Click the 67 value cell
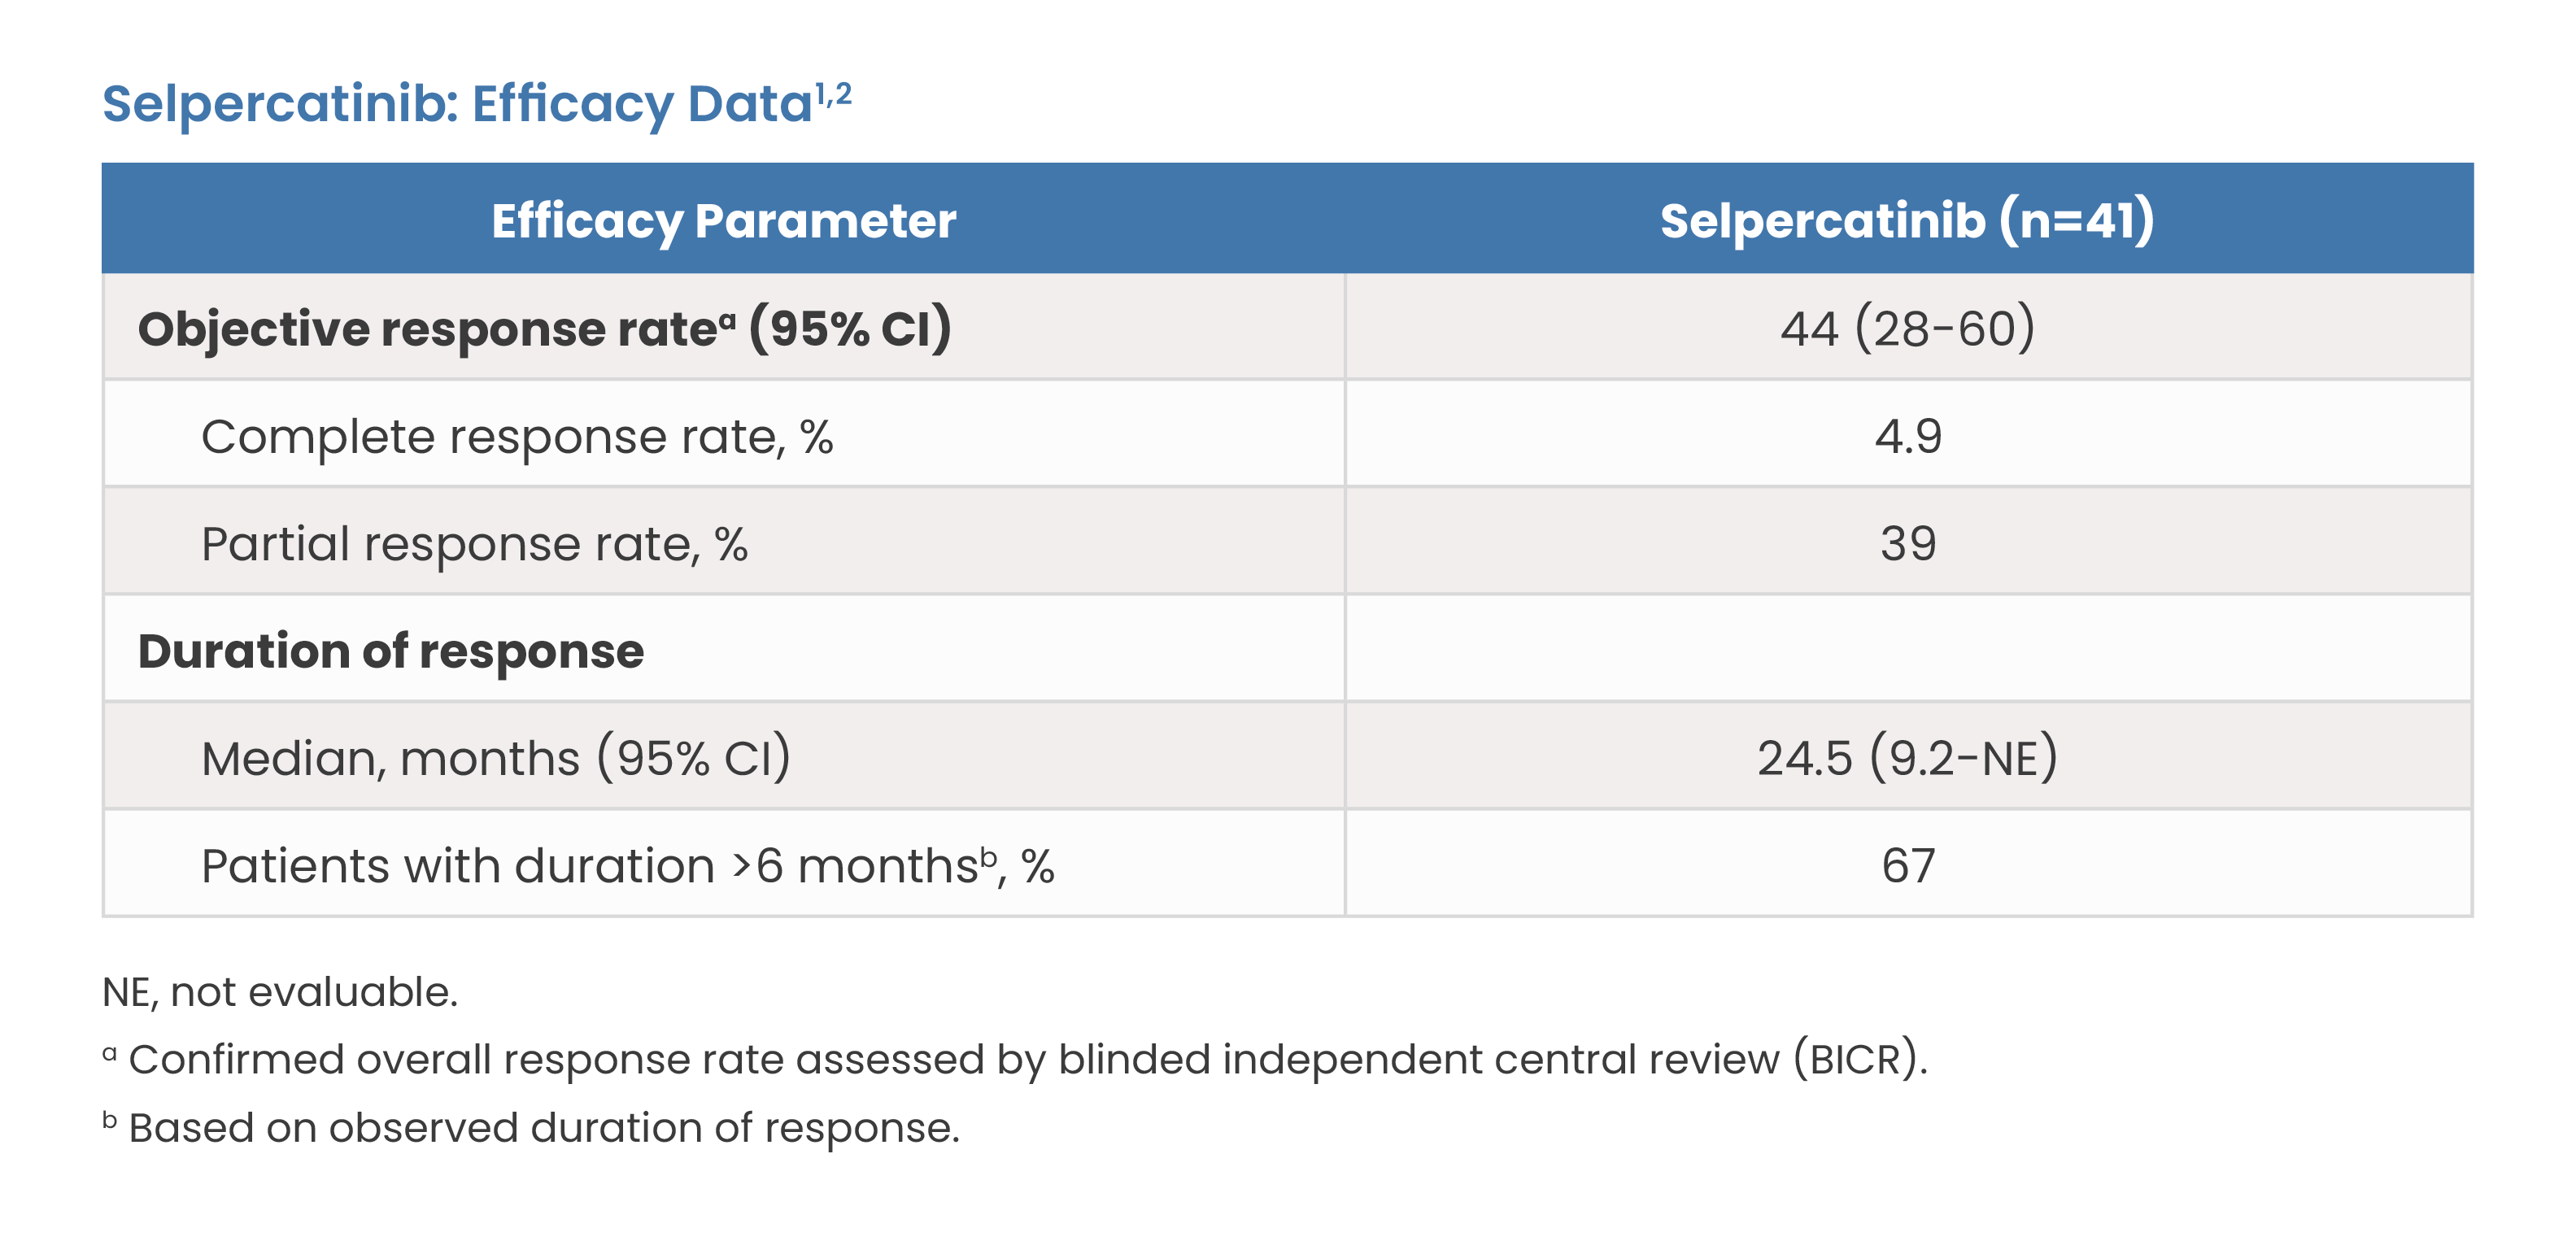 tap(1907, 866)
